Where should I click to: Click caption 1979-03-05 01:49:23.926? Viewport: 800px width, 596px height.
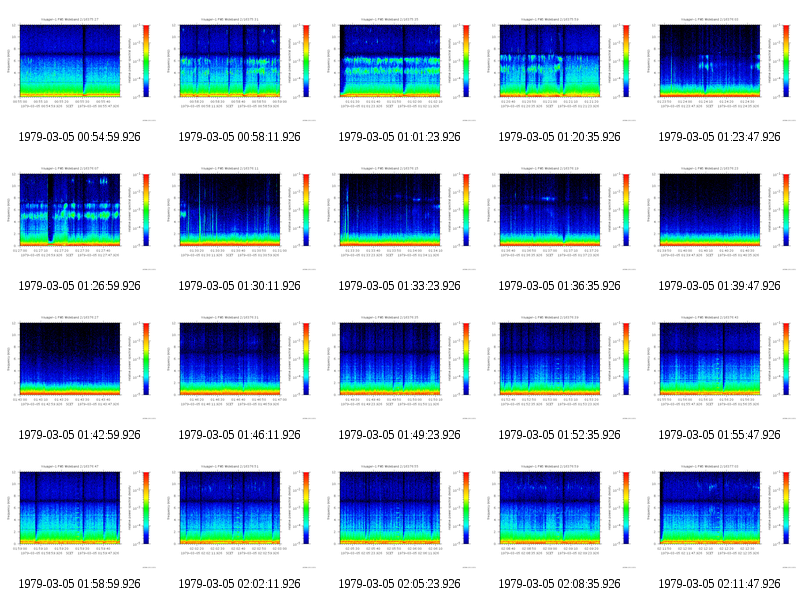pyautogui.click(x=399, y=435)
